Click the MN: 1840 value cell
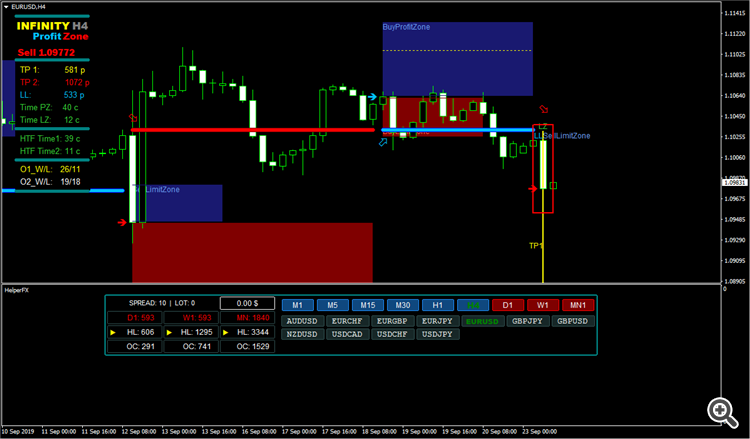 (247, 318)
